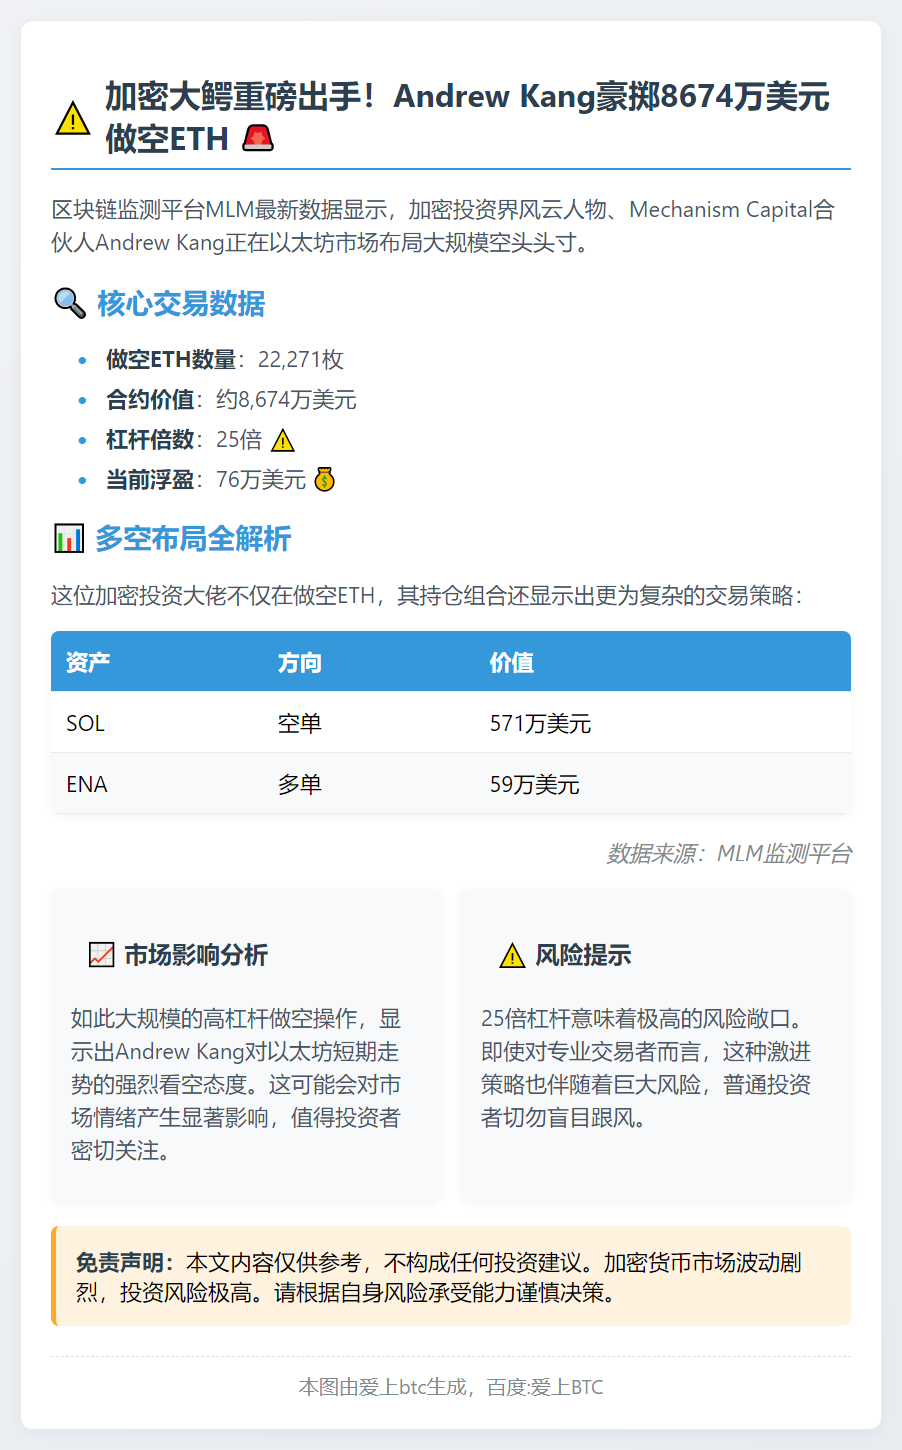The width and height of the screenshot is (902, 1450).
Task: Click the trend chart icon by 市场影响分析
Action: (x=101, y=955)
